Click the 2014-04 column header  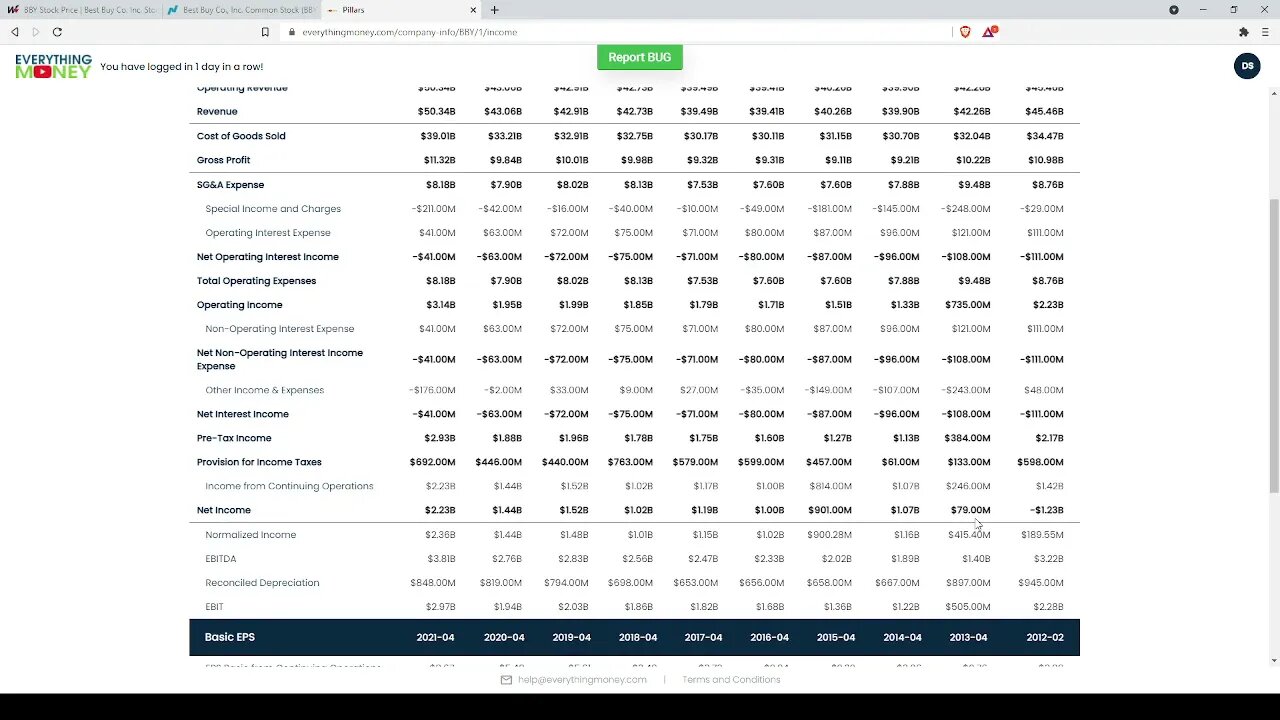click(x=902, y=637)
